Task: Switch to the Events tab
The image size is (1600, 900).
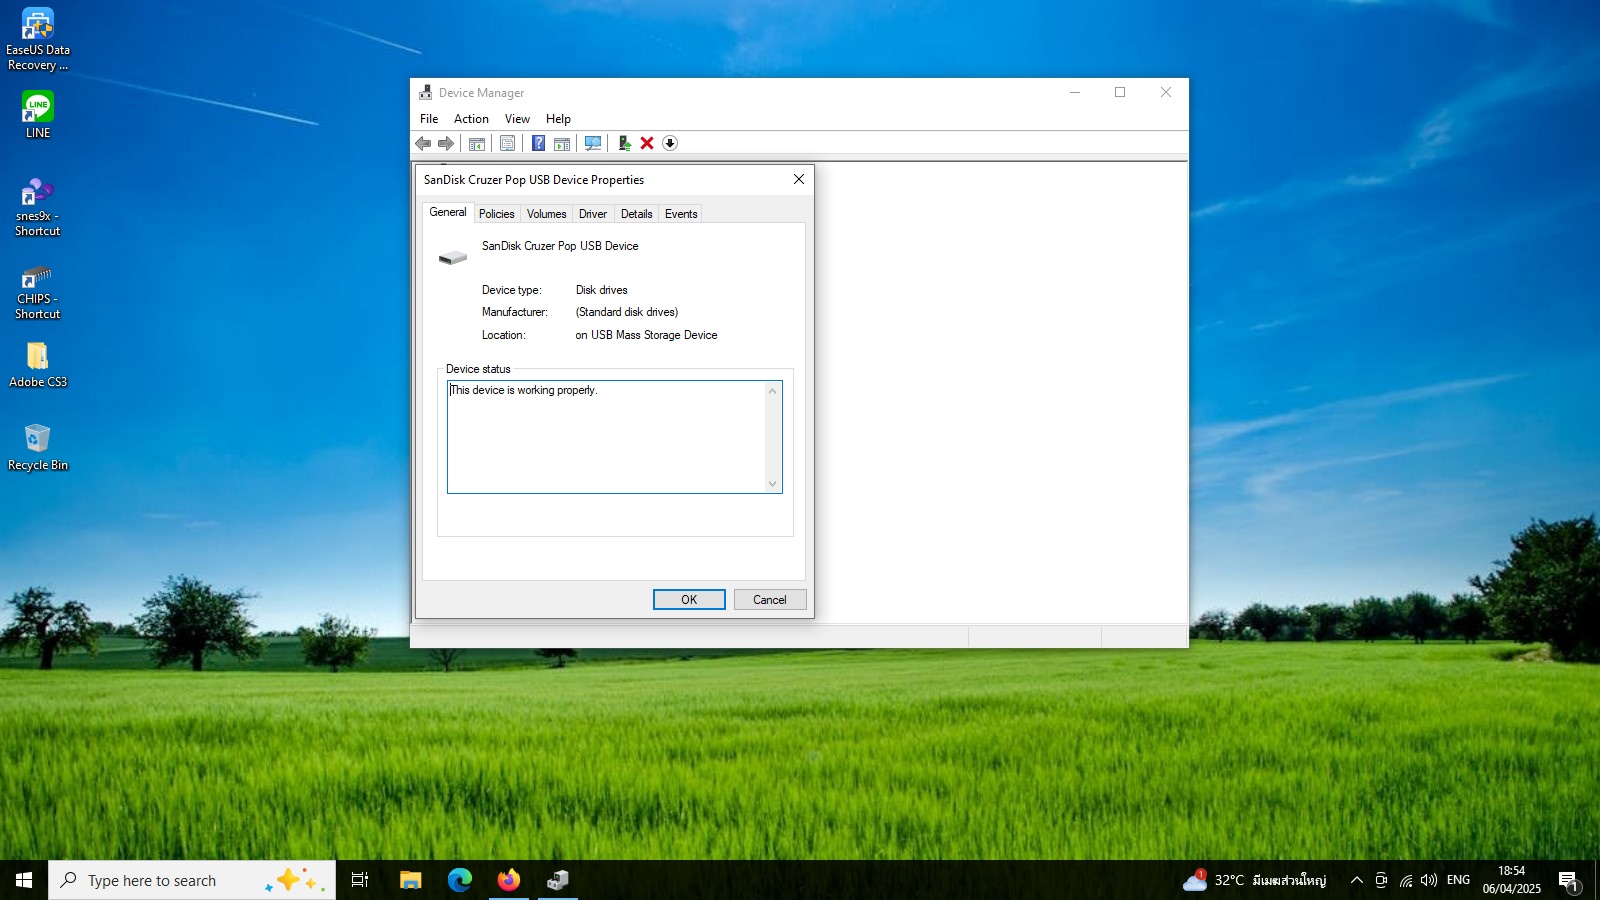Action: (681, 214)
